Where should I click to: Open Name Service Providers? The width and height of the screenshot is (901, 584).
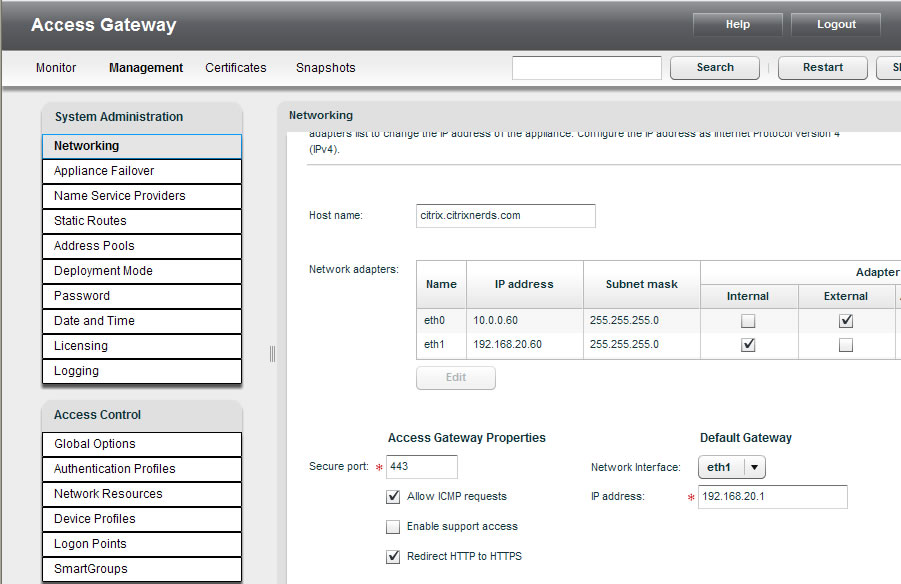click(x=142, y=196)
